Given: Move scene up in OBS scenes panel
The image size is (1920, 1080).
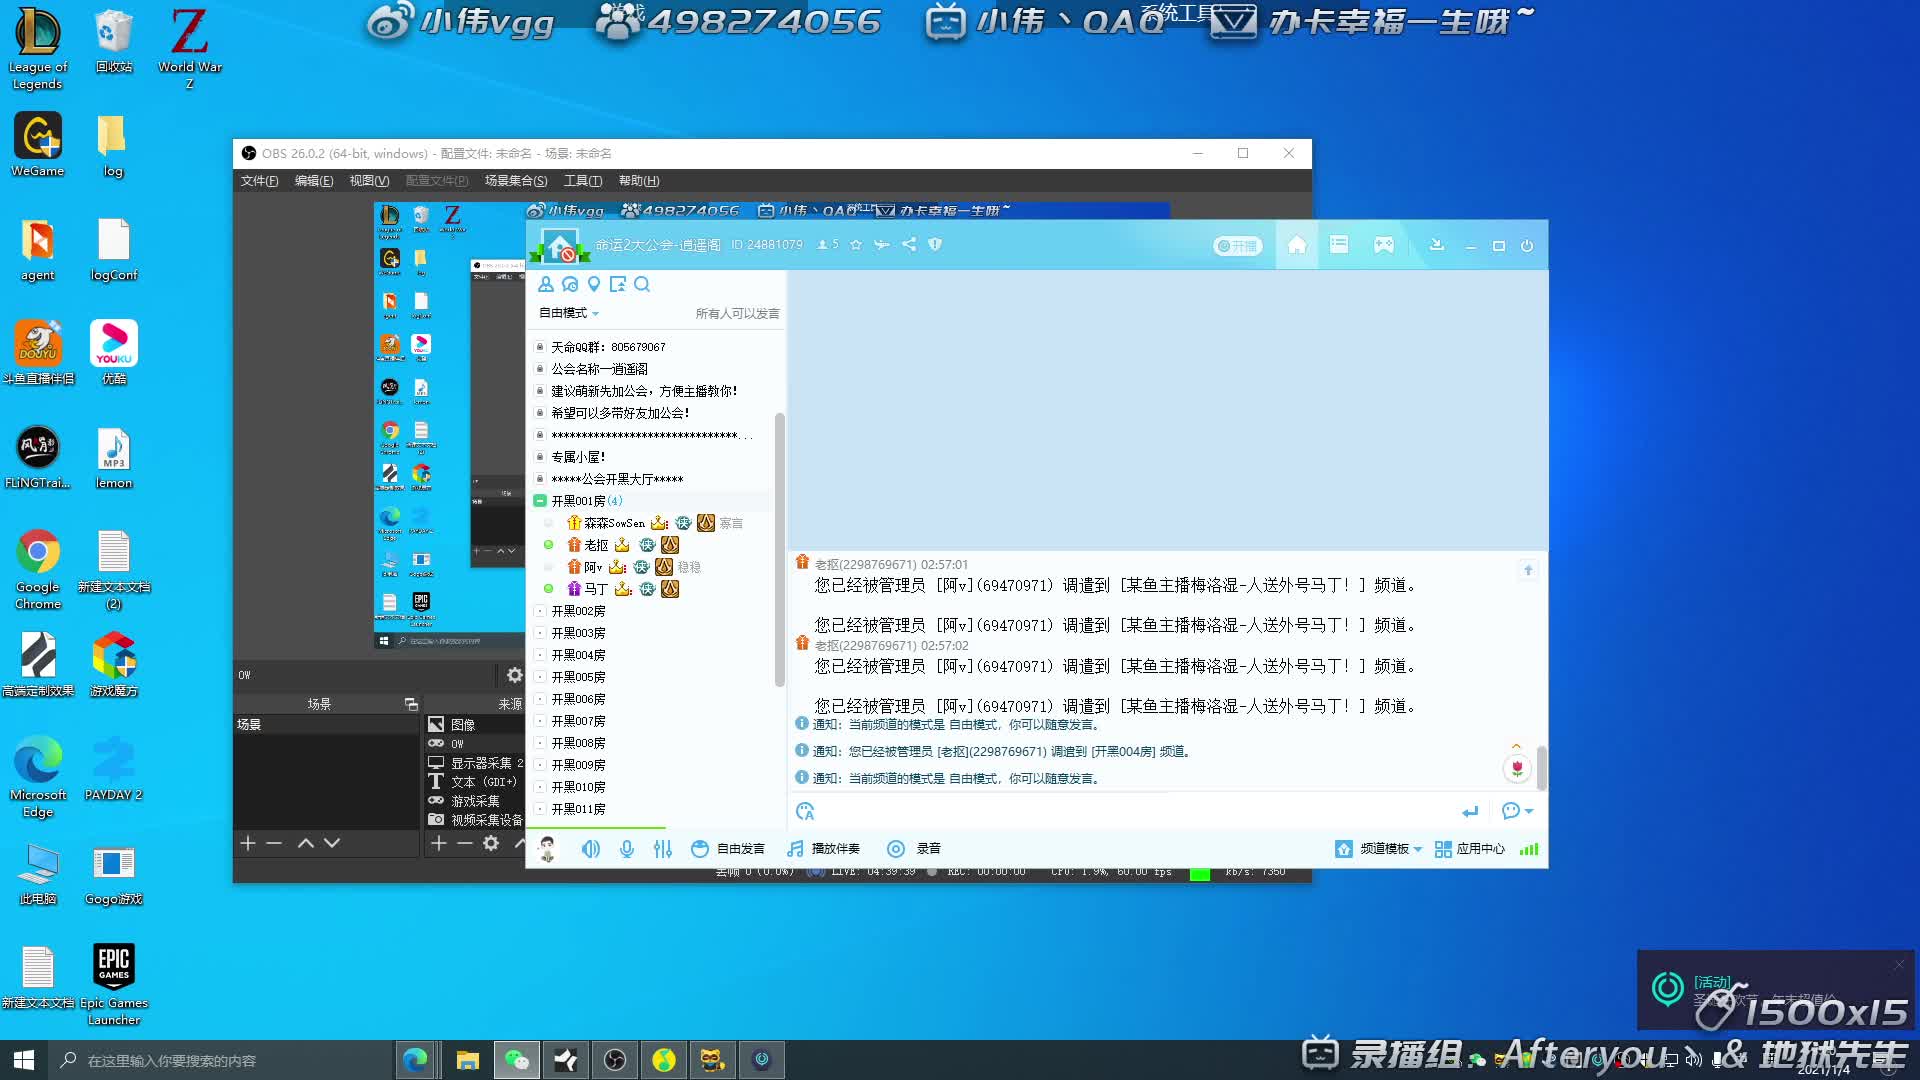Looking at the screenshot, I should coord(306,843).
